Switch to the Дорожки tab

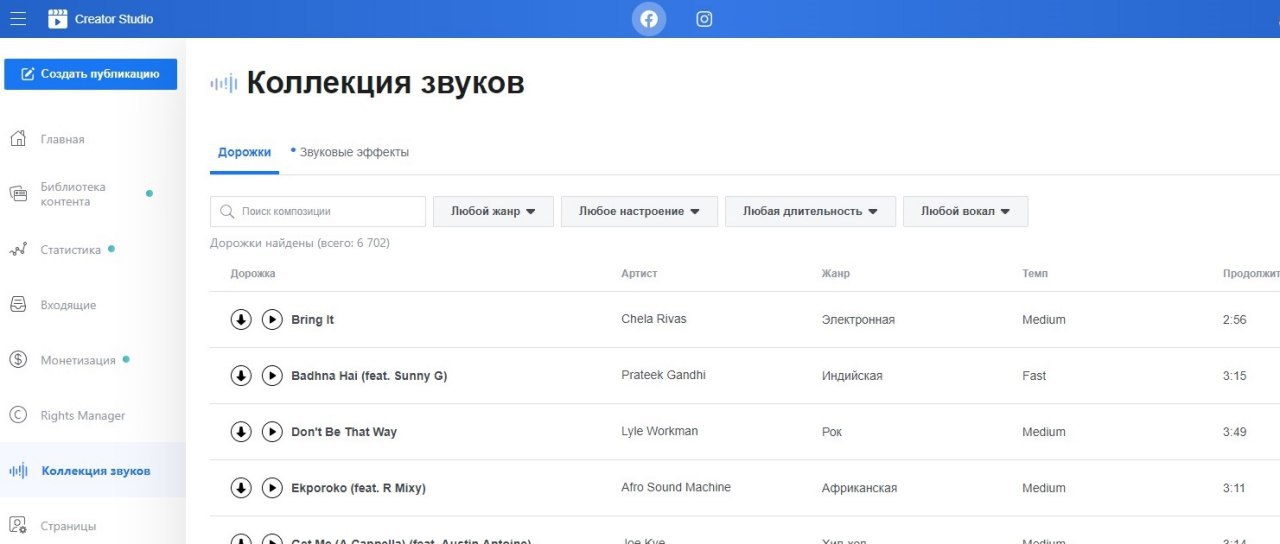click(x=244, y=152)
